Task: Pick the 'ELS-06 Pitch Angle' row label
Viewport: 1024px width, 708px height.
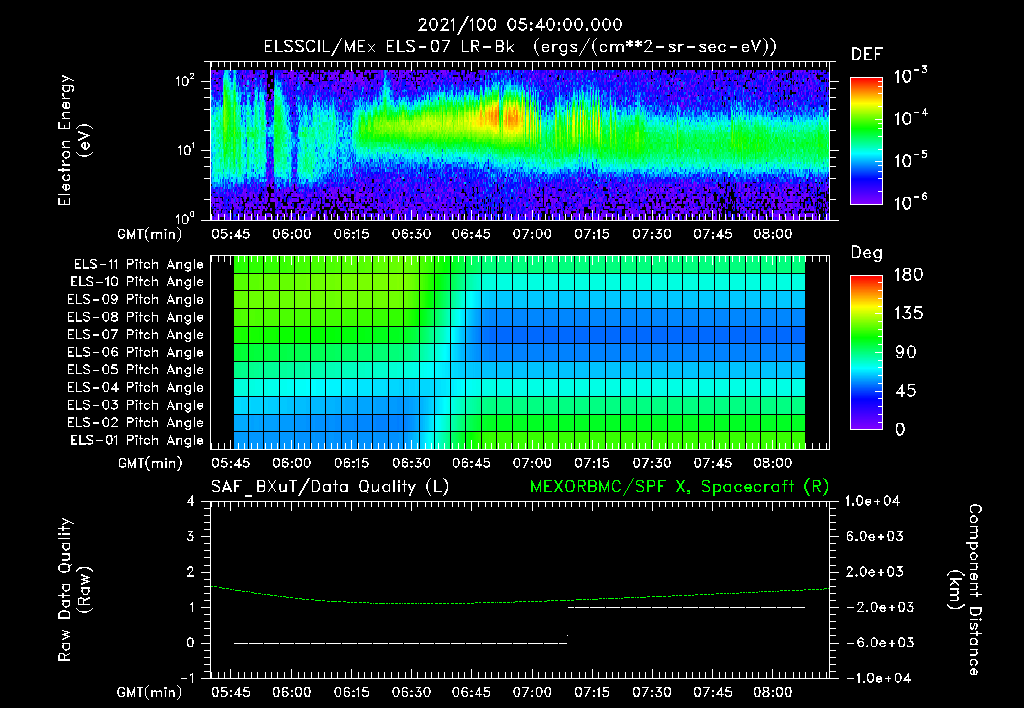Action: click(x=136, y=352)
